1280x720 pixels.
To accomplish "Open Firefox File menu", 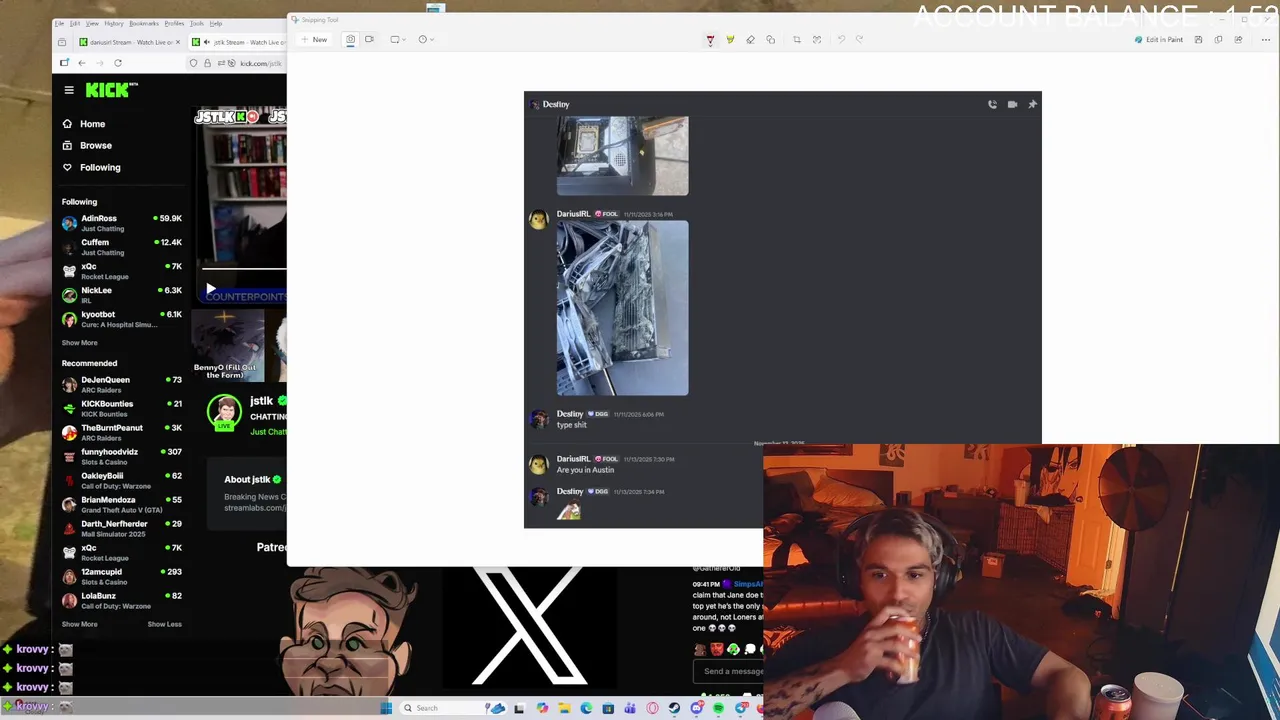I will pos(59,23).
